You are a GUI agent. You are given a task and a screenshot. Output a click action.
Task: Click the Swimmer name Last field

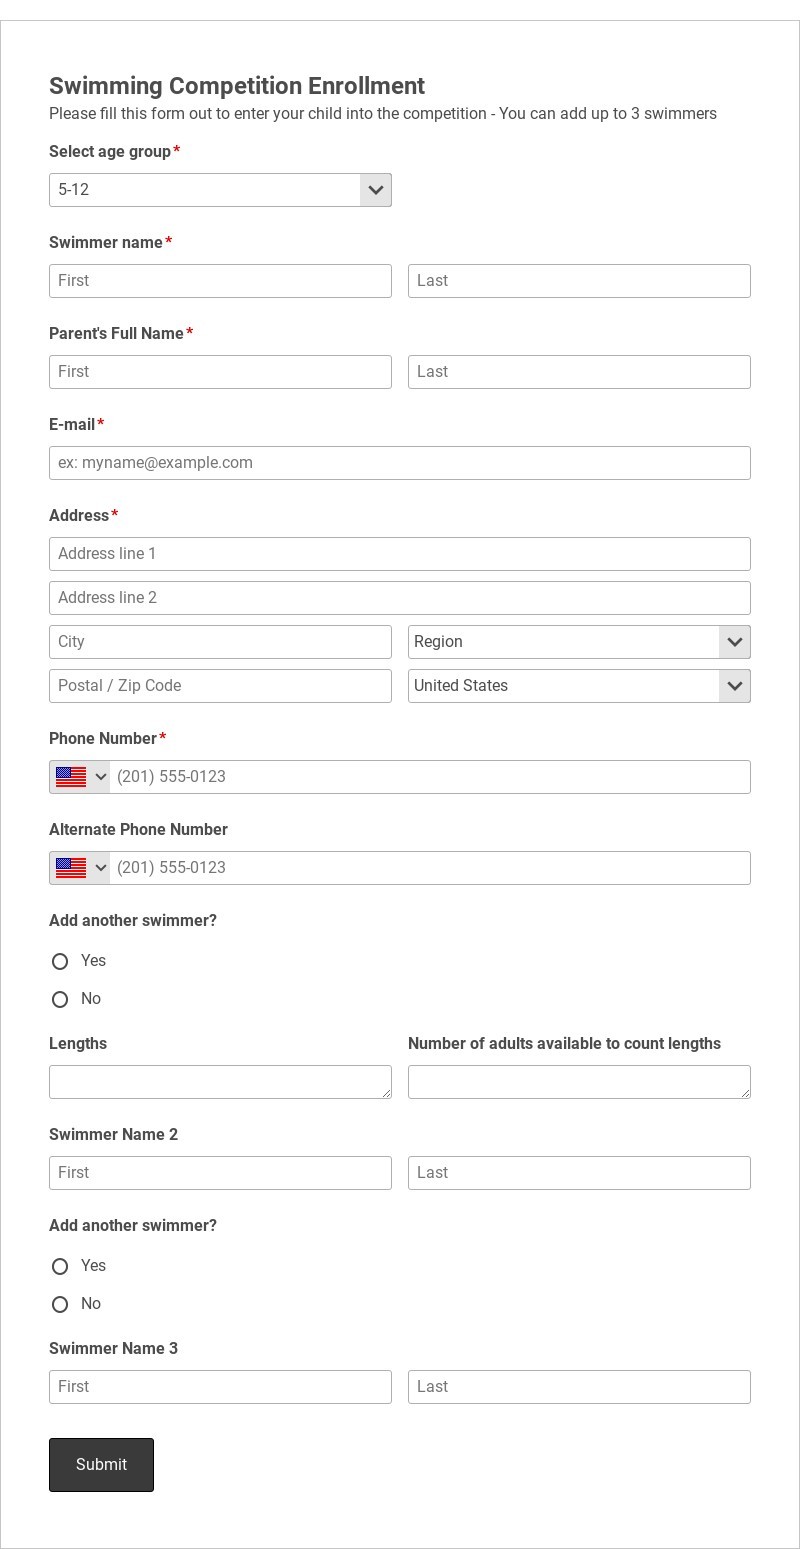click(579, 281)
